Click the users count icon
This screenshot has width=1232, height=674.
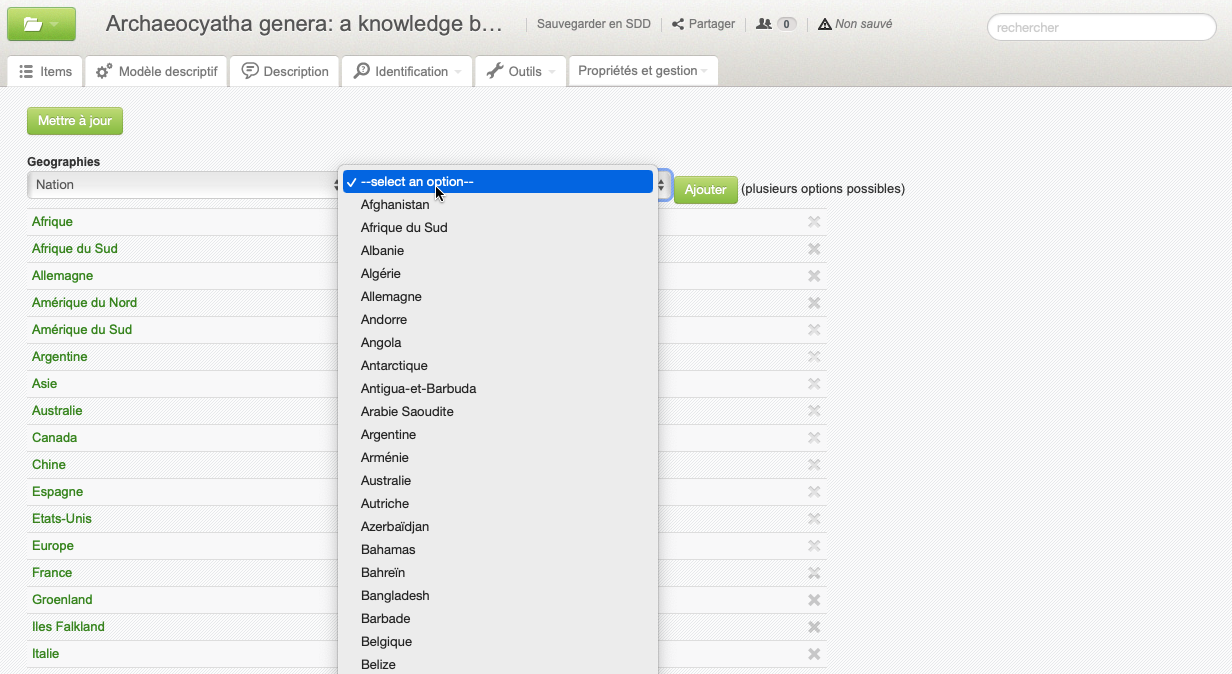point(764,24)
